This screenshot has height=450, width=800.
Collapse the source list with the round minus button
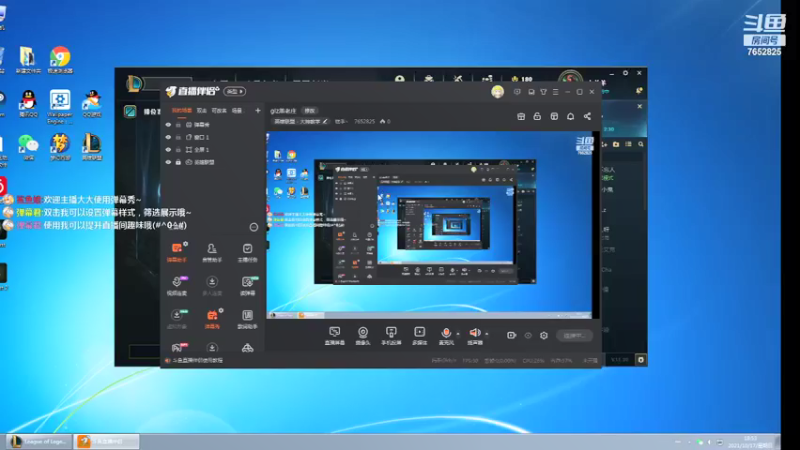(254, 227)
